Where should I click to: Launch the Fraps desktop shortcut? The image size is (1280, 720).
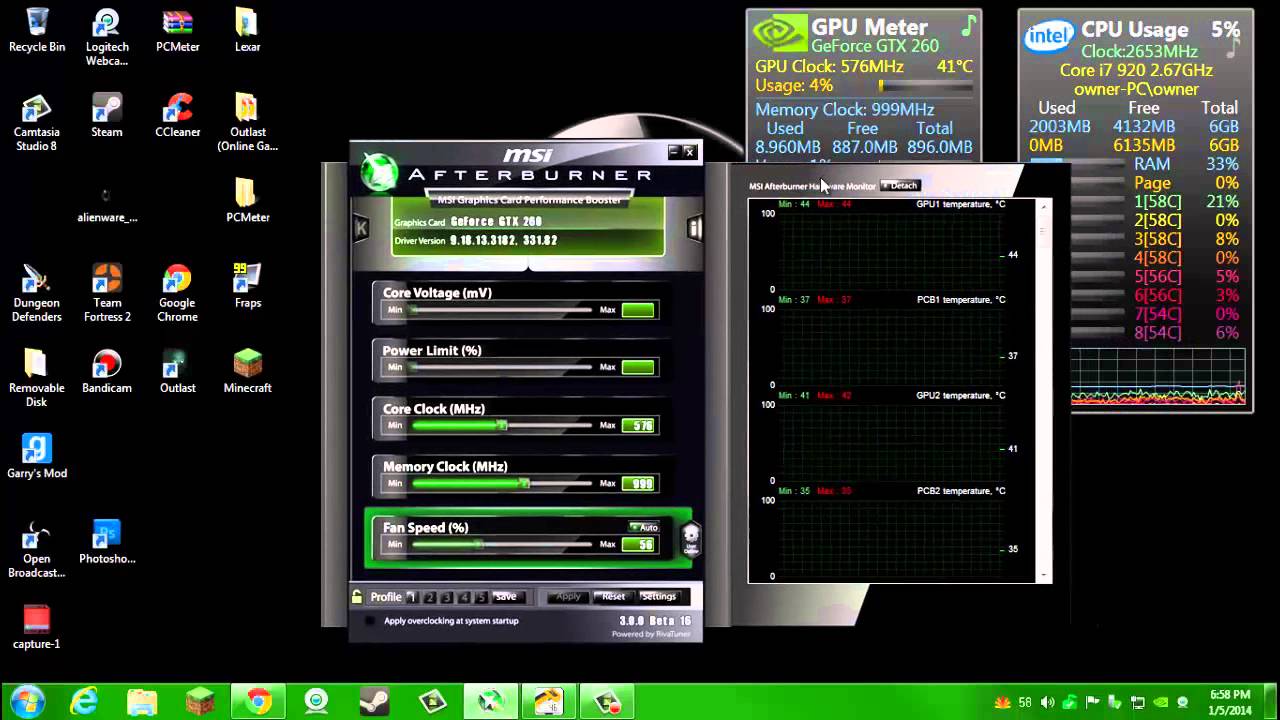[248, 286]
